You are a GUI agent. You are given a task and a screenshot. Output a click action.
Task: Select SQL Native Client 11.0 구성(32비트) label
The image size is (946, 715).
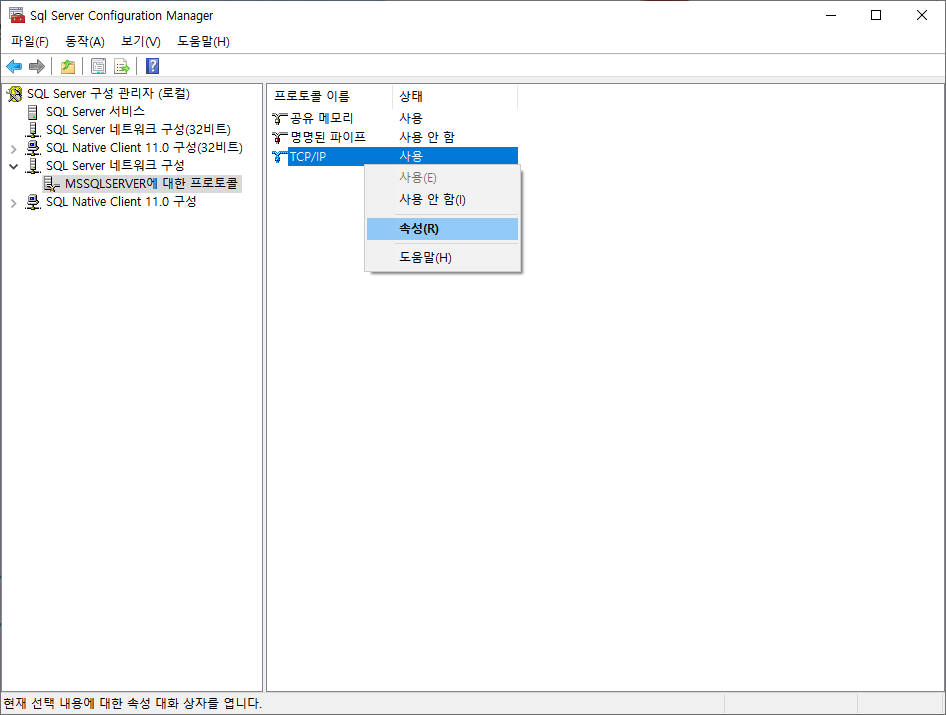pos(144,148)
